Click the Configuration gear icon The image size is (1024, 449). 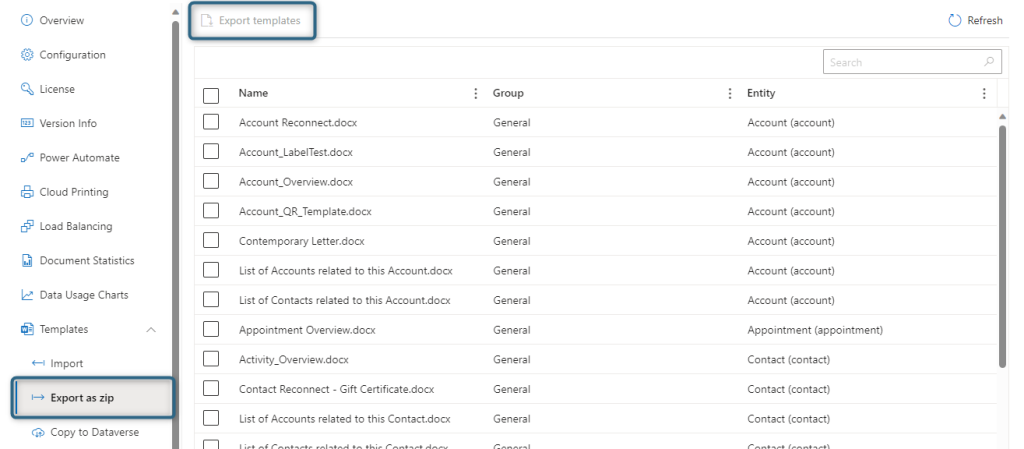point(27,55)
